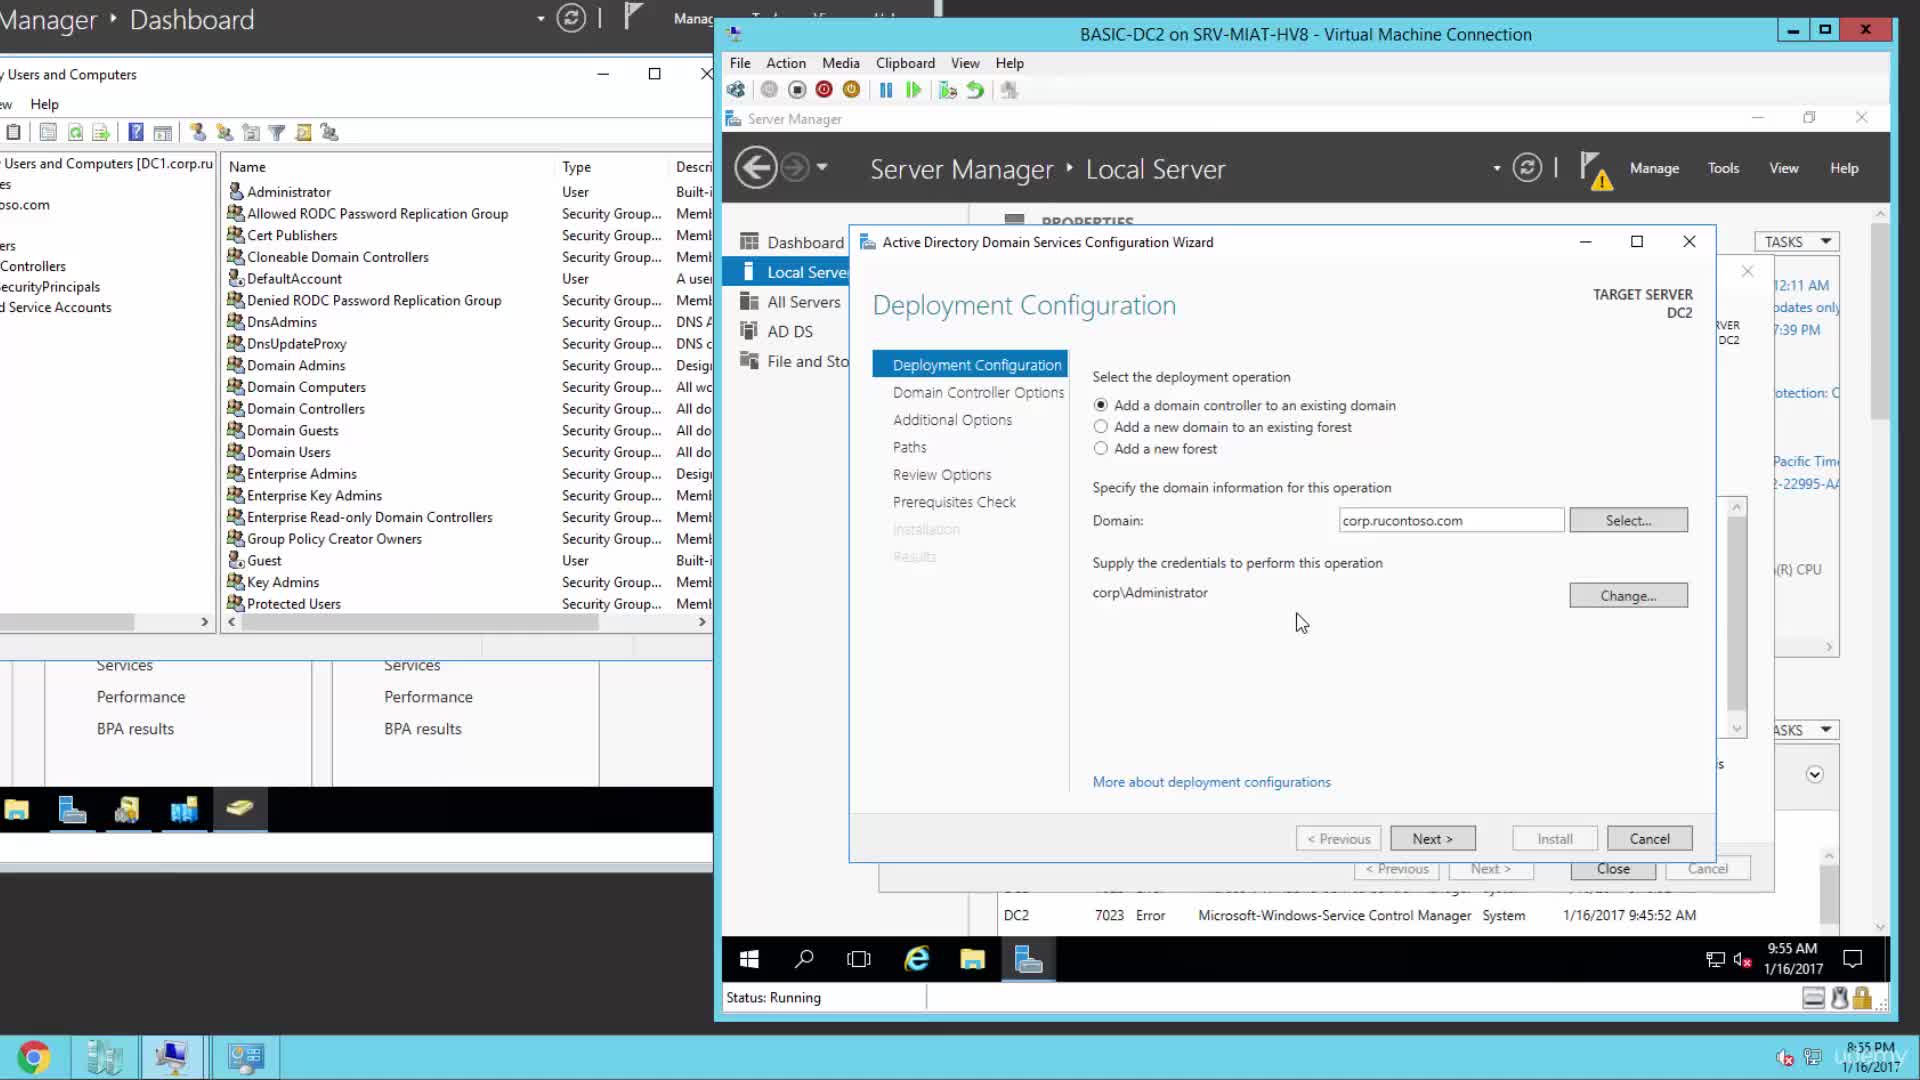Screen dimensions: 1920x1080
Task: Select Administrator user in AD list
Action: (x=289, y=192)
